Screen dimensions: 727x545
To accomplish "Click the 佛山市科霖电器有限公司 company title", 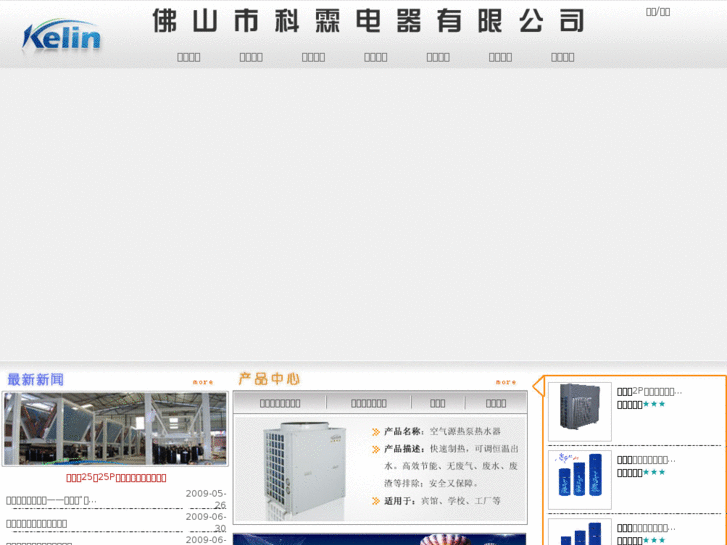I will coord(368,21).
